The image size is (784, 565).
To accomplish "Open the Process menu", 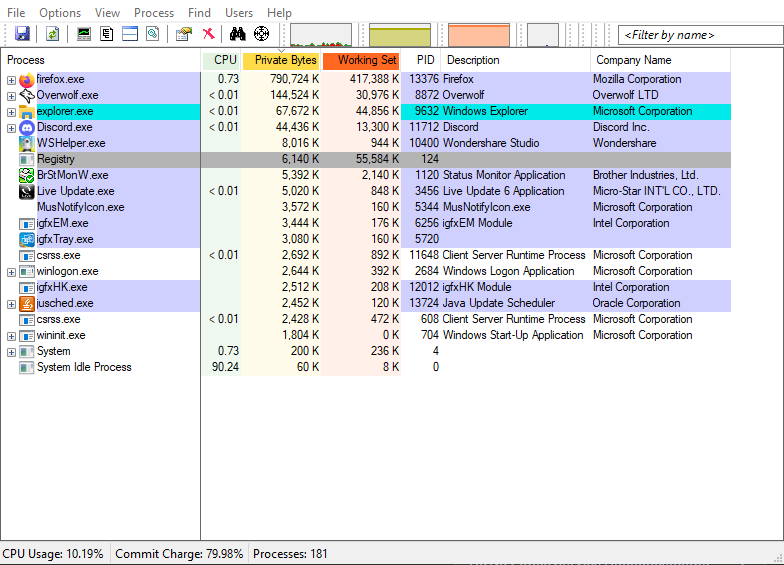I will 154,12.
